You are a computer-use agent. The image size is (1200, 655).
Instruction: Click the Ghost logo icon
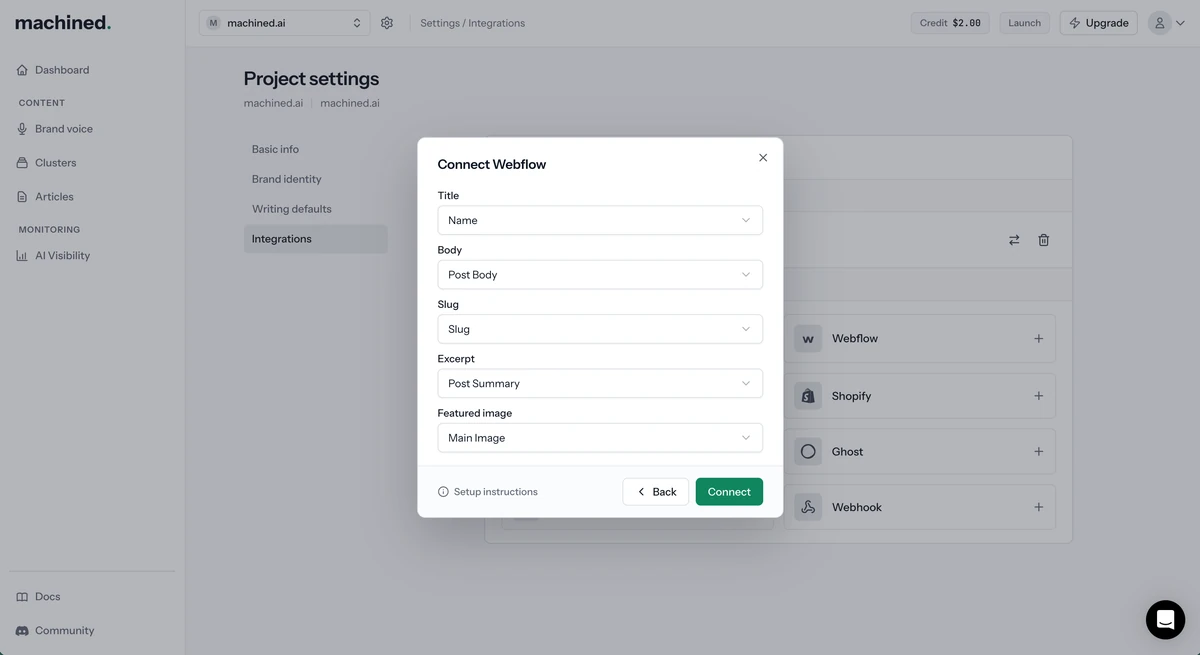click(x=808, y=452)
